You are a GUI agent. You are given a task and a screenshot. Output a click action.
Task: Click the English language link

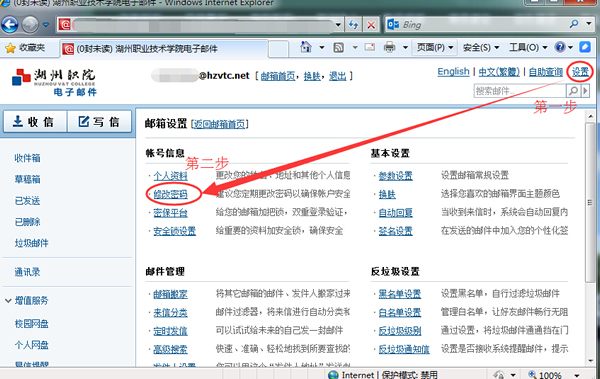pyautogui.click(x=453, y=72)
